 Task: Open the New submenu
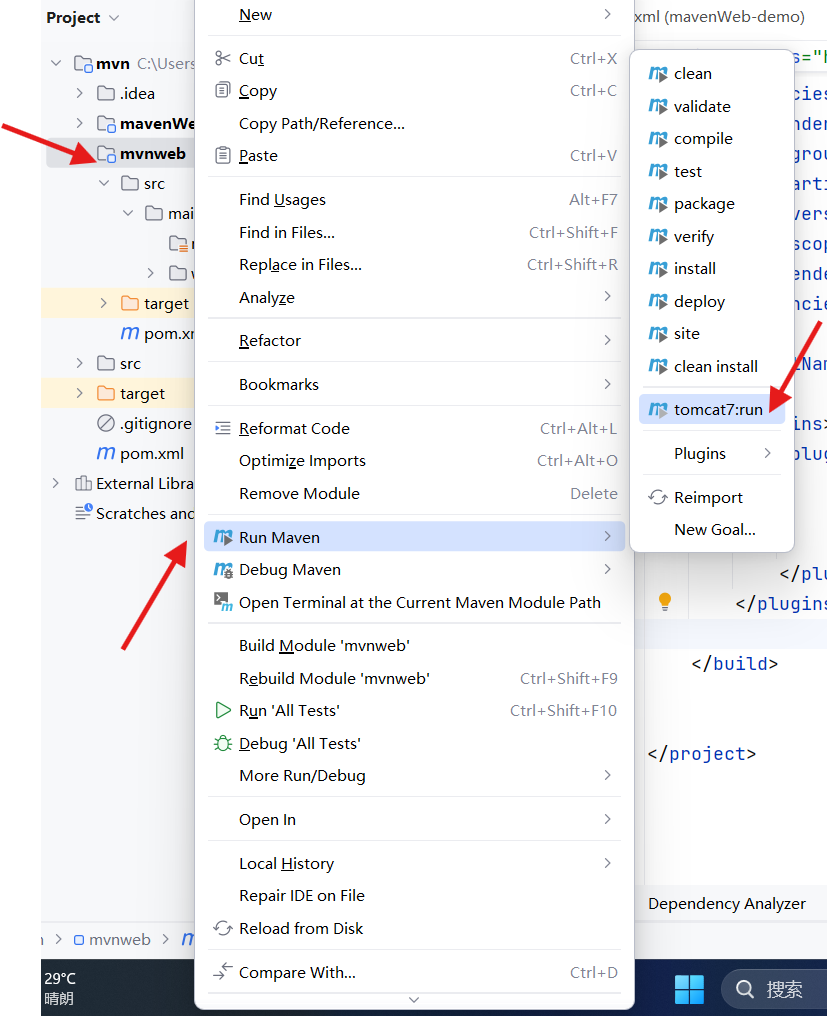414,15
